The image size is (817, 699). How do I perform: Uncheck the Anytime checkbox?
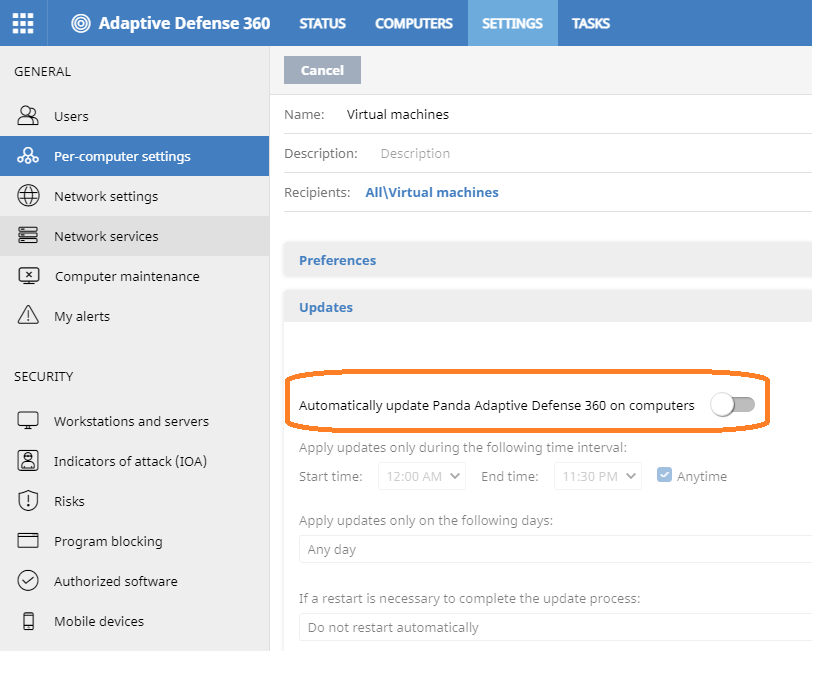click(664, 475)
